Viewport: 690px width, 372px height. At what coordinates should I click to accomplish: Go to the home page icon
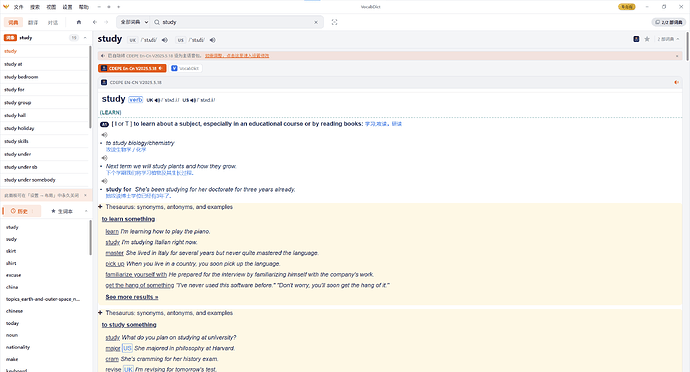point(79,22)
